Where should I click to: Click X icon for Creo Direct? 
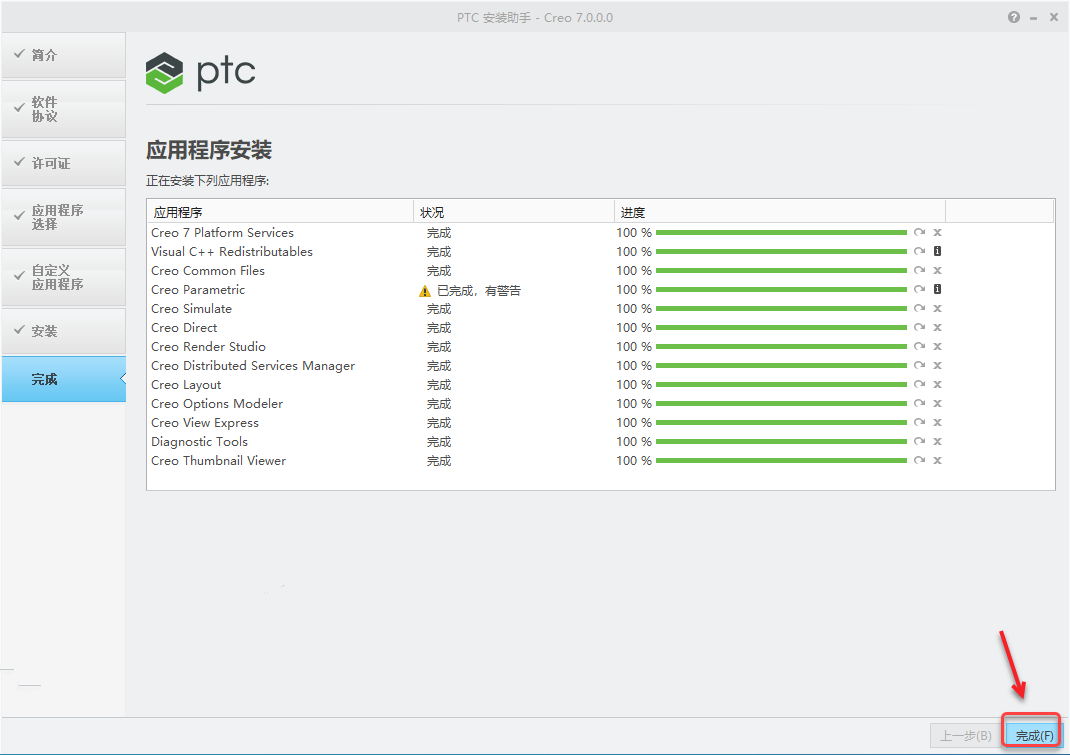[x=938, y=328]
